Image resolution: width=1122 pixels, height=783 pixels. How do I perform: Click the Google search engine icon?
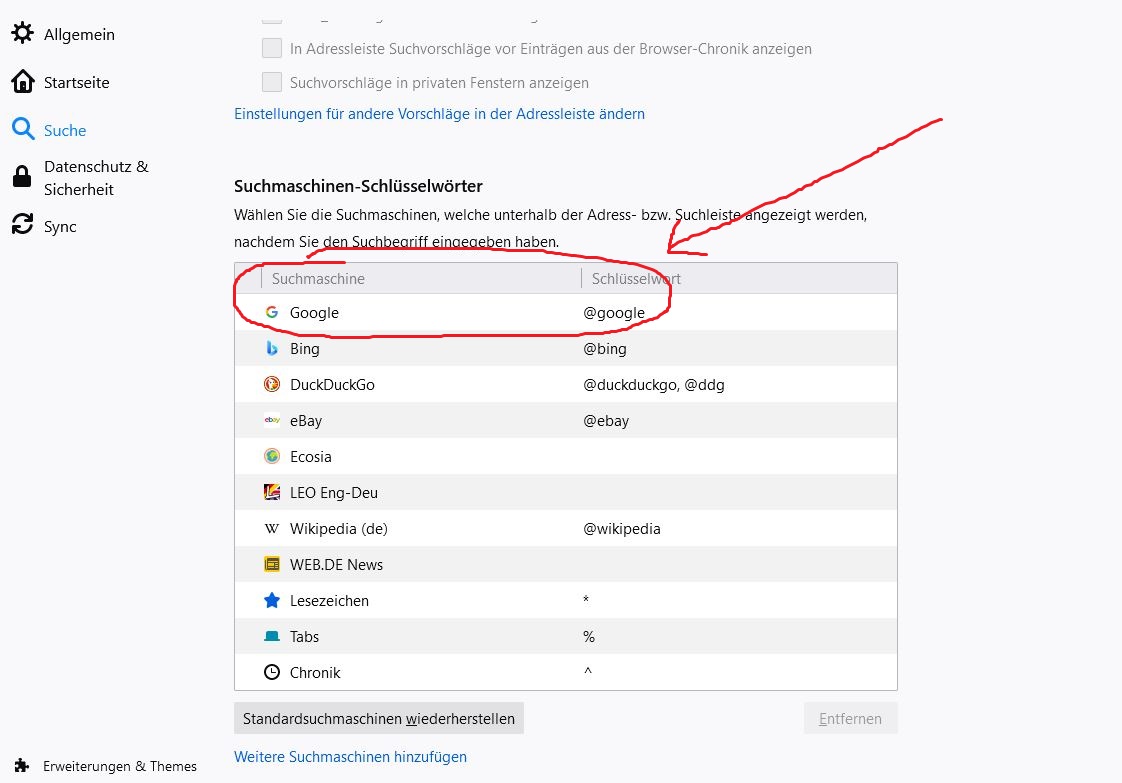(x=271, y=313)
